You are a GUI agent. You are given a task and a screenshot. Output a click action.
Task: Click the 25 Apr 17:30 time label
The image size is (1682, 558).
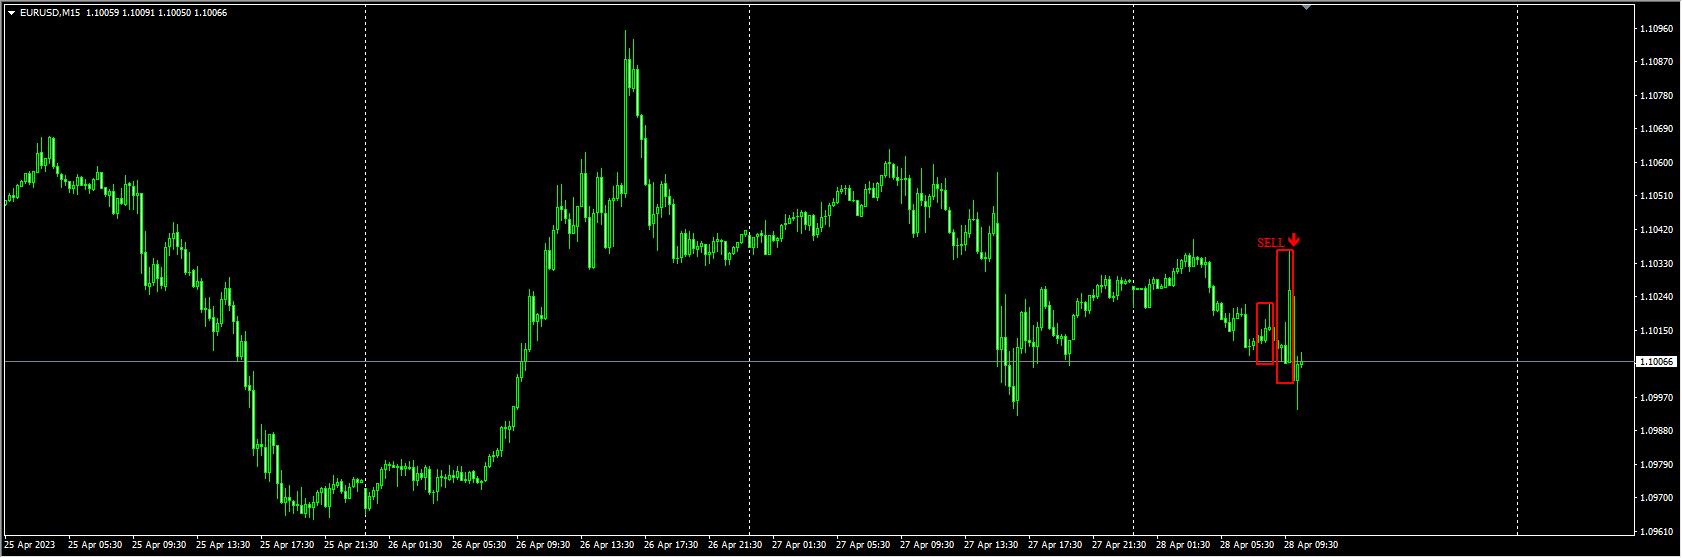pyautogui.click(x=287, y=545)
